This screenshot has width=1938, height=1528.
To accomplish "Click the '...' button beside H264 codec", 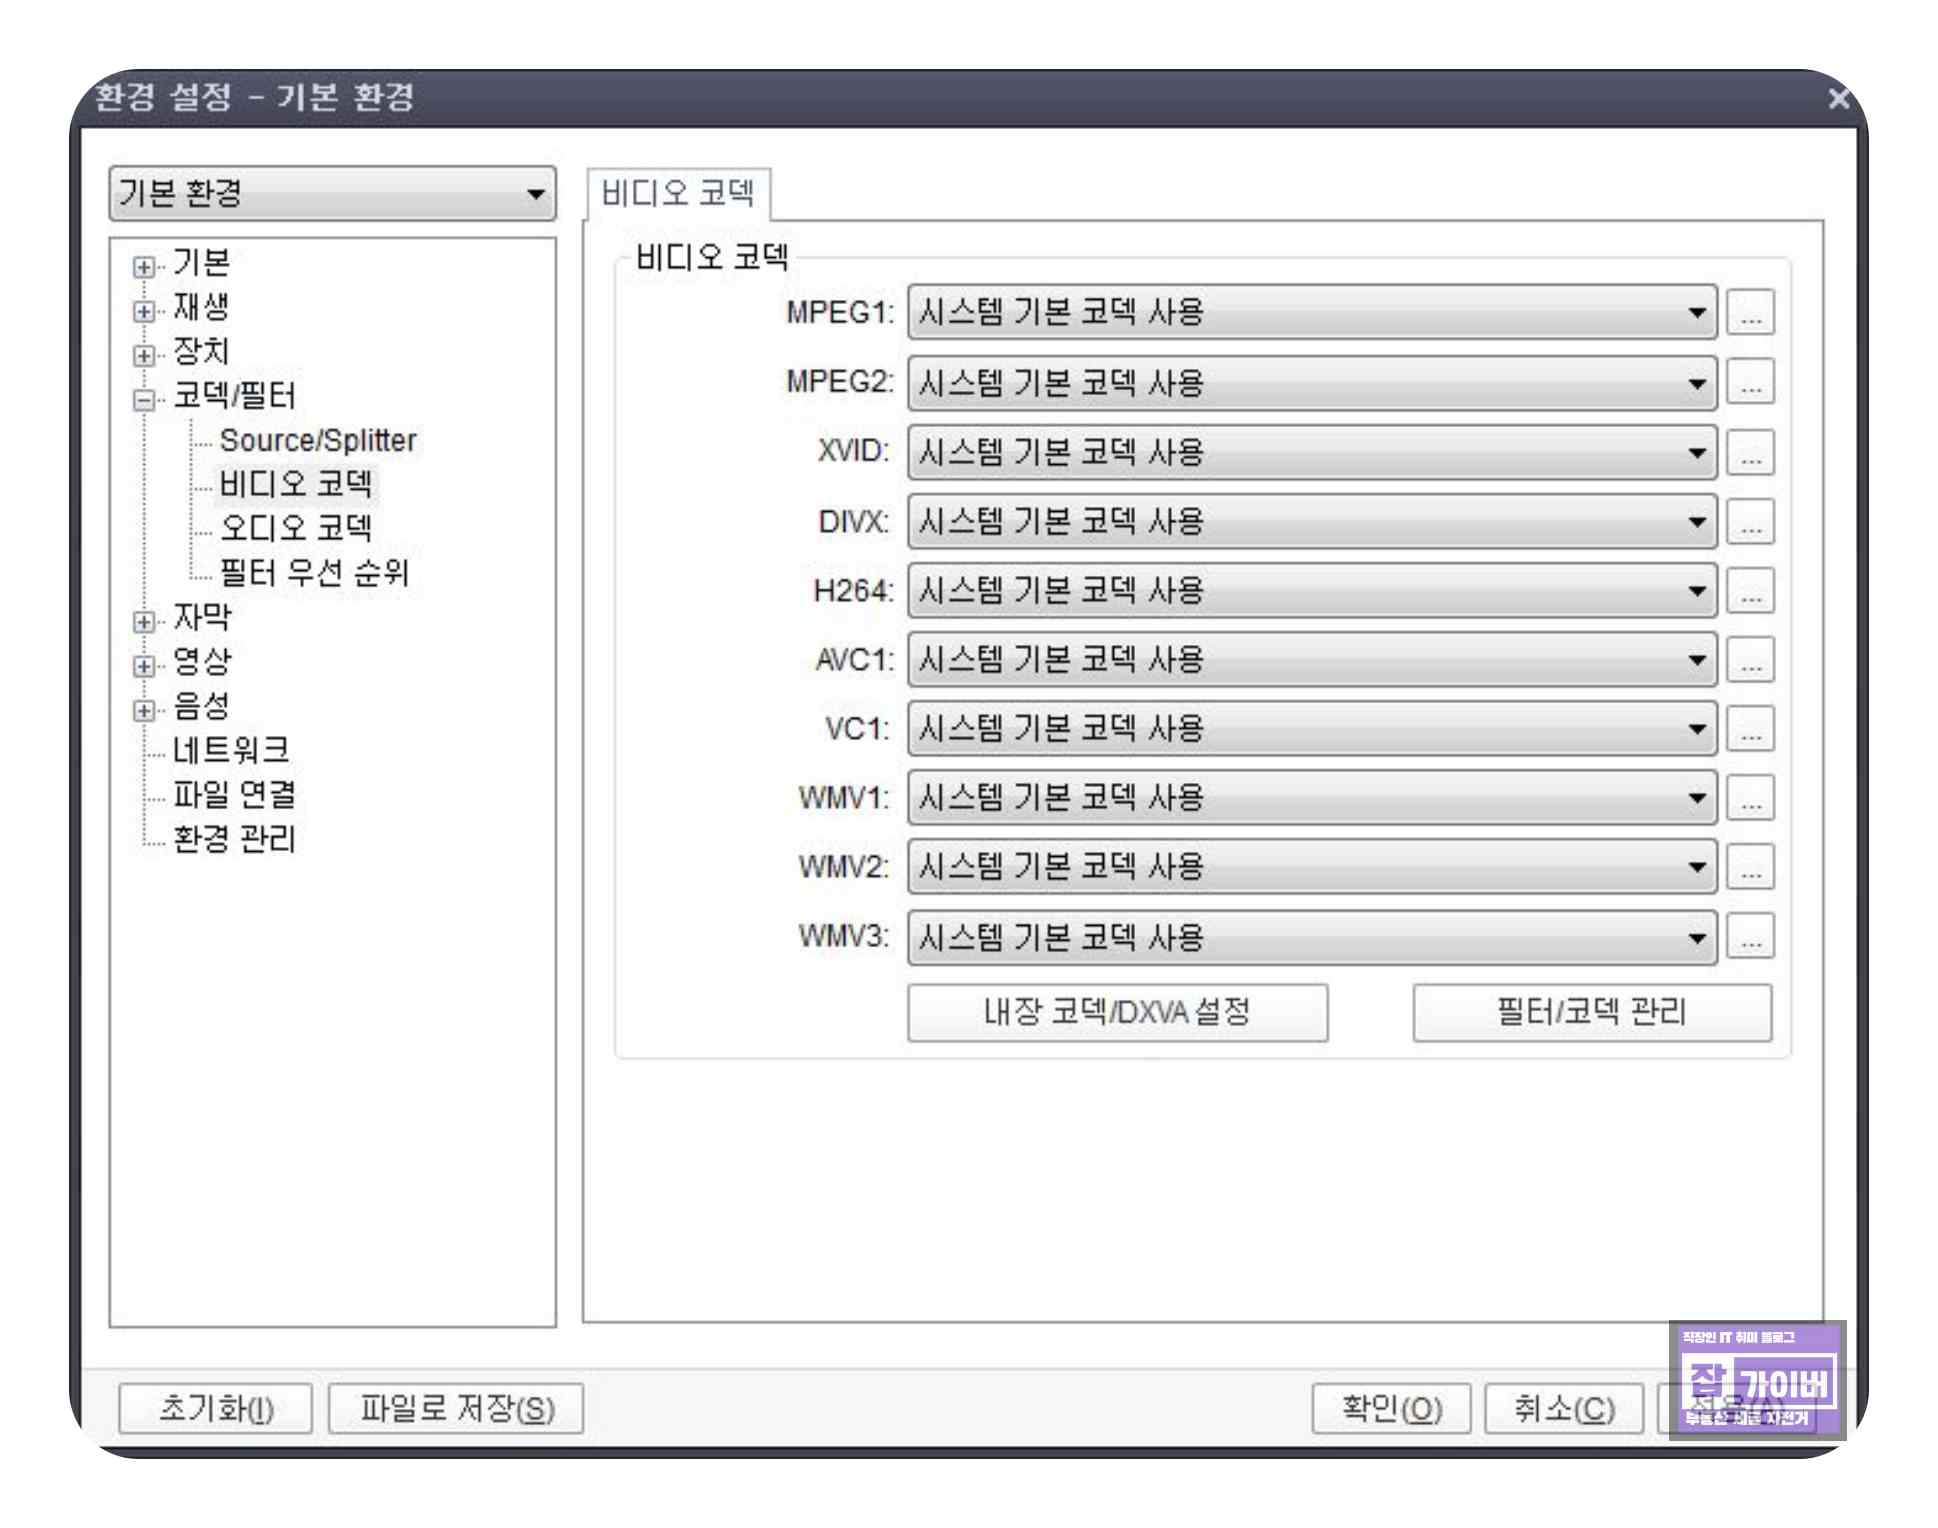I will pos(1750,591).
